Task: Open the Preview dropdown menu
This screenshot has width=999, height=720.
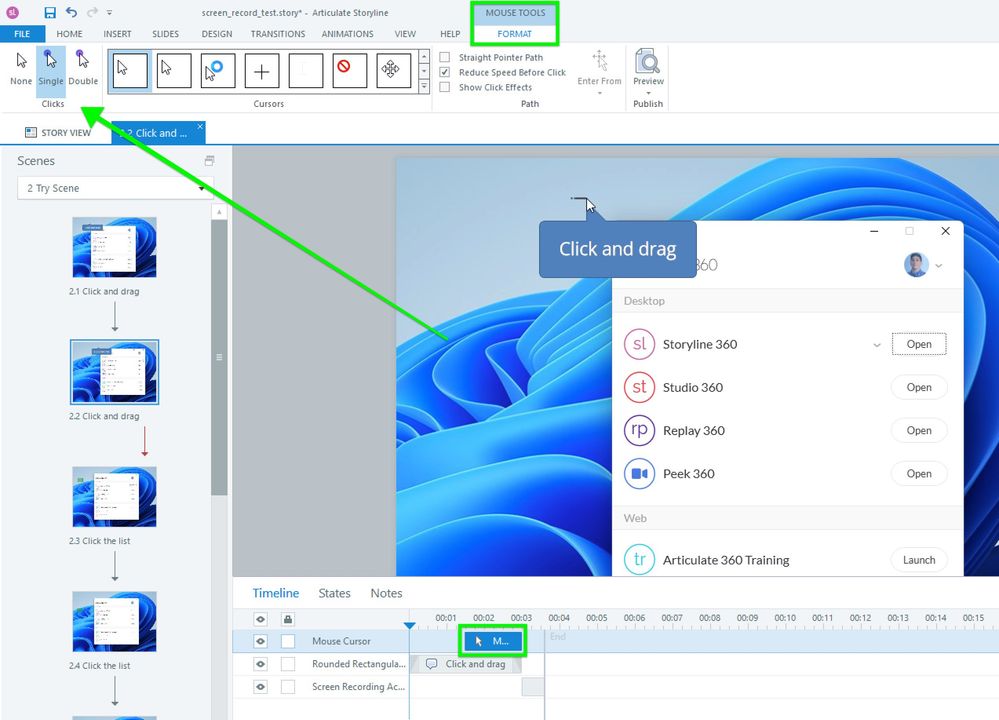Action: pos(648,93)
